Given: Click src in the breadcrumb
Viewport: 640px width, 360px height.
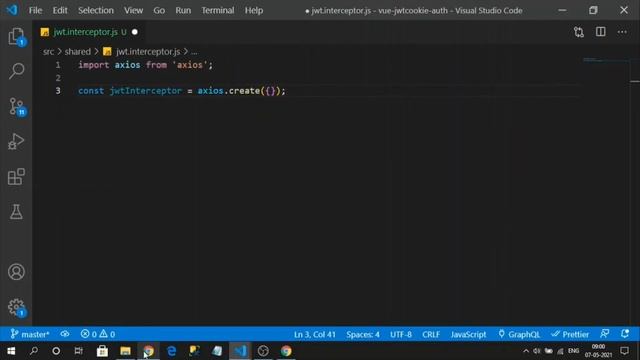Looking at the screenshot, I should point(49,52).
